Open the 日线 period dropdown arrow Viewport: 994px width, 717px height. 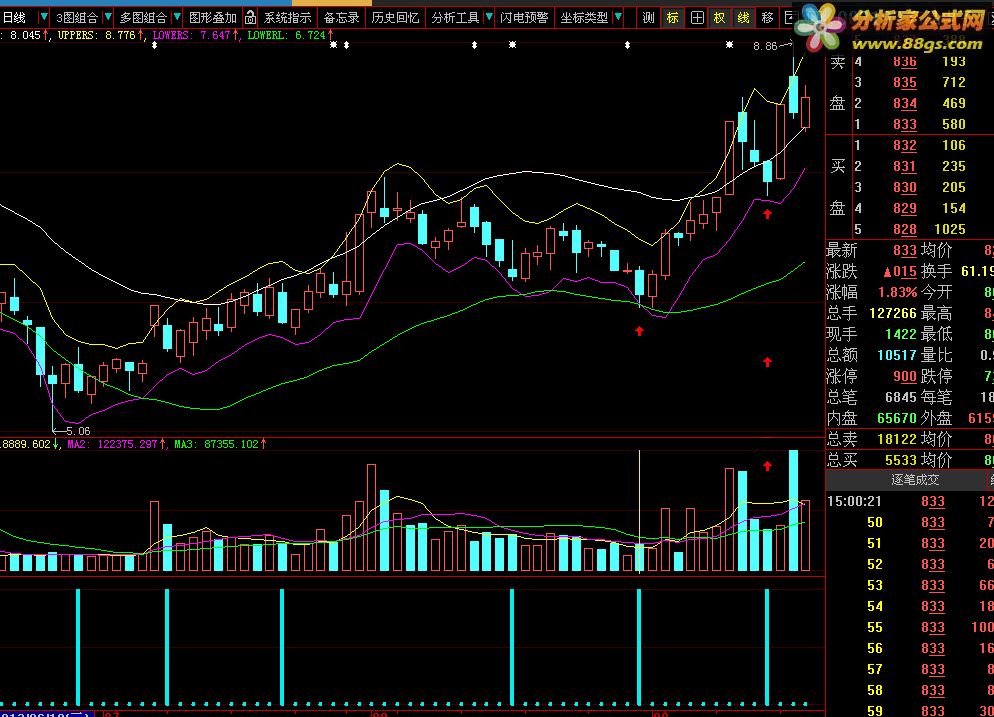[x=44, y=17]
